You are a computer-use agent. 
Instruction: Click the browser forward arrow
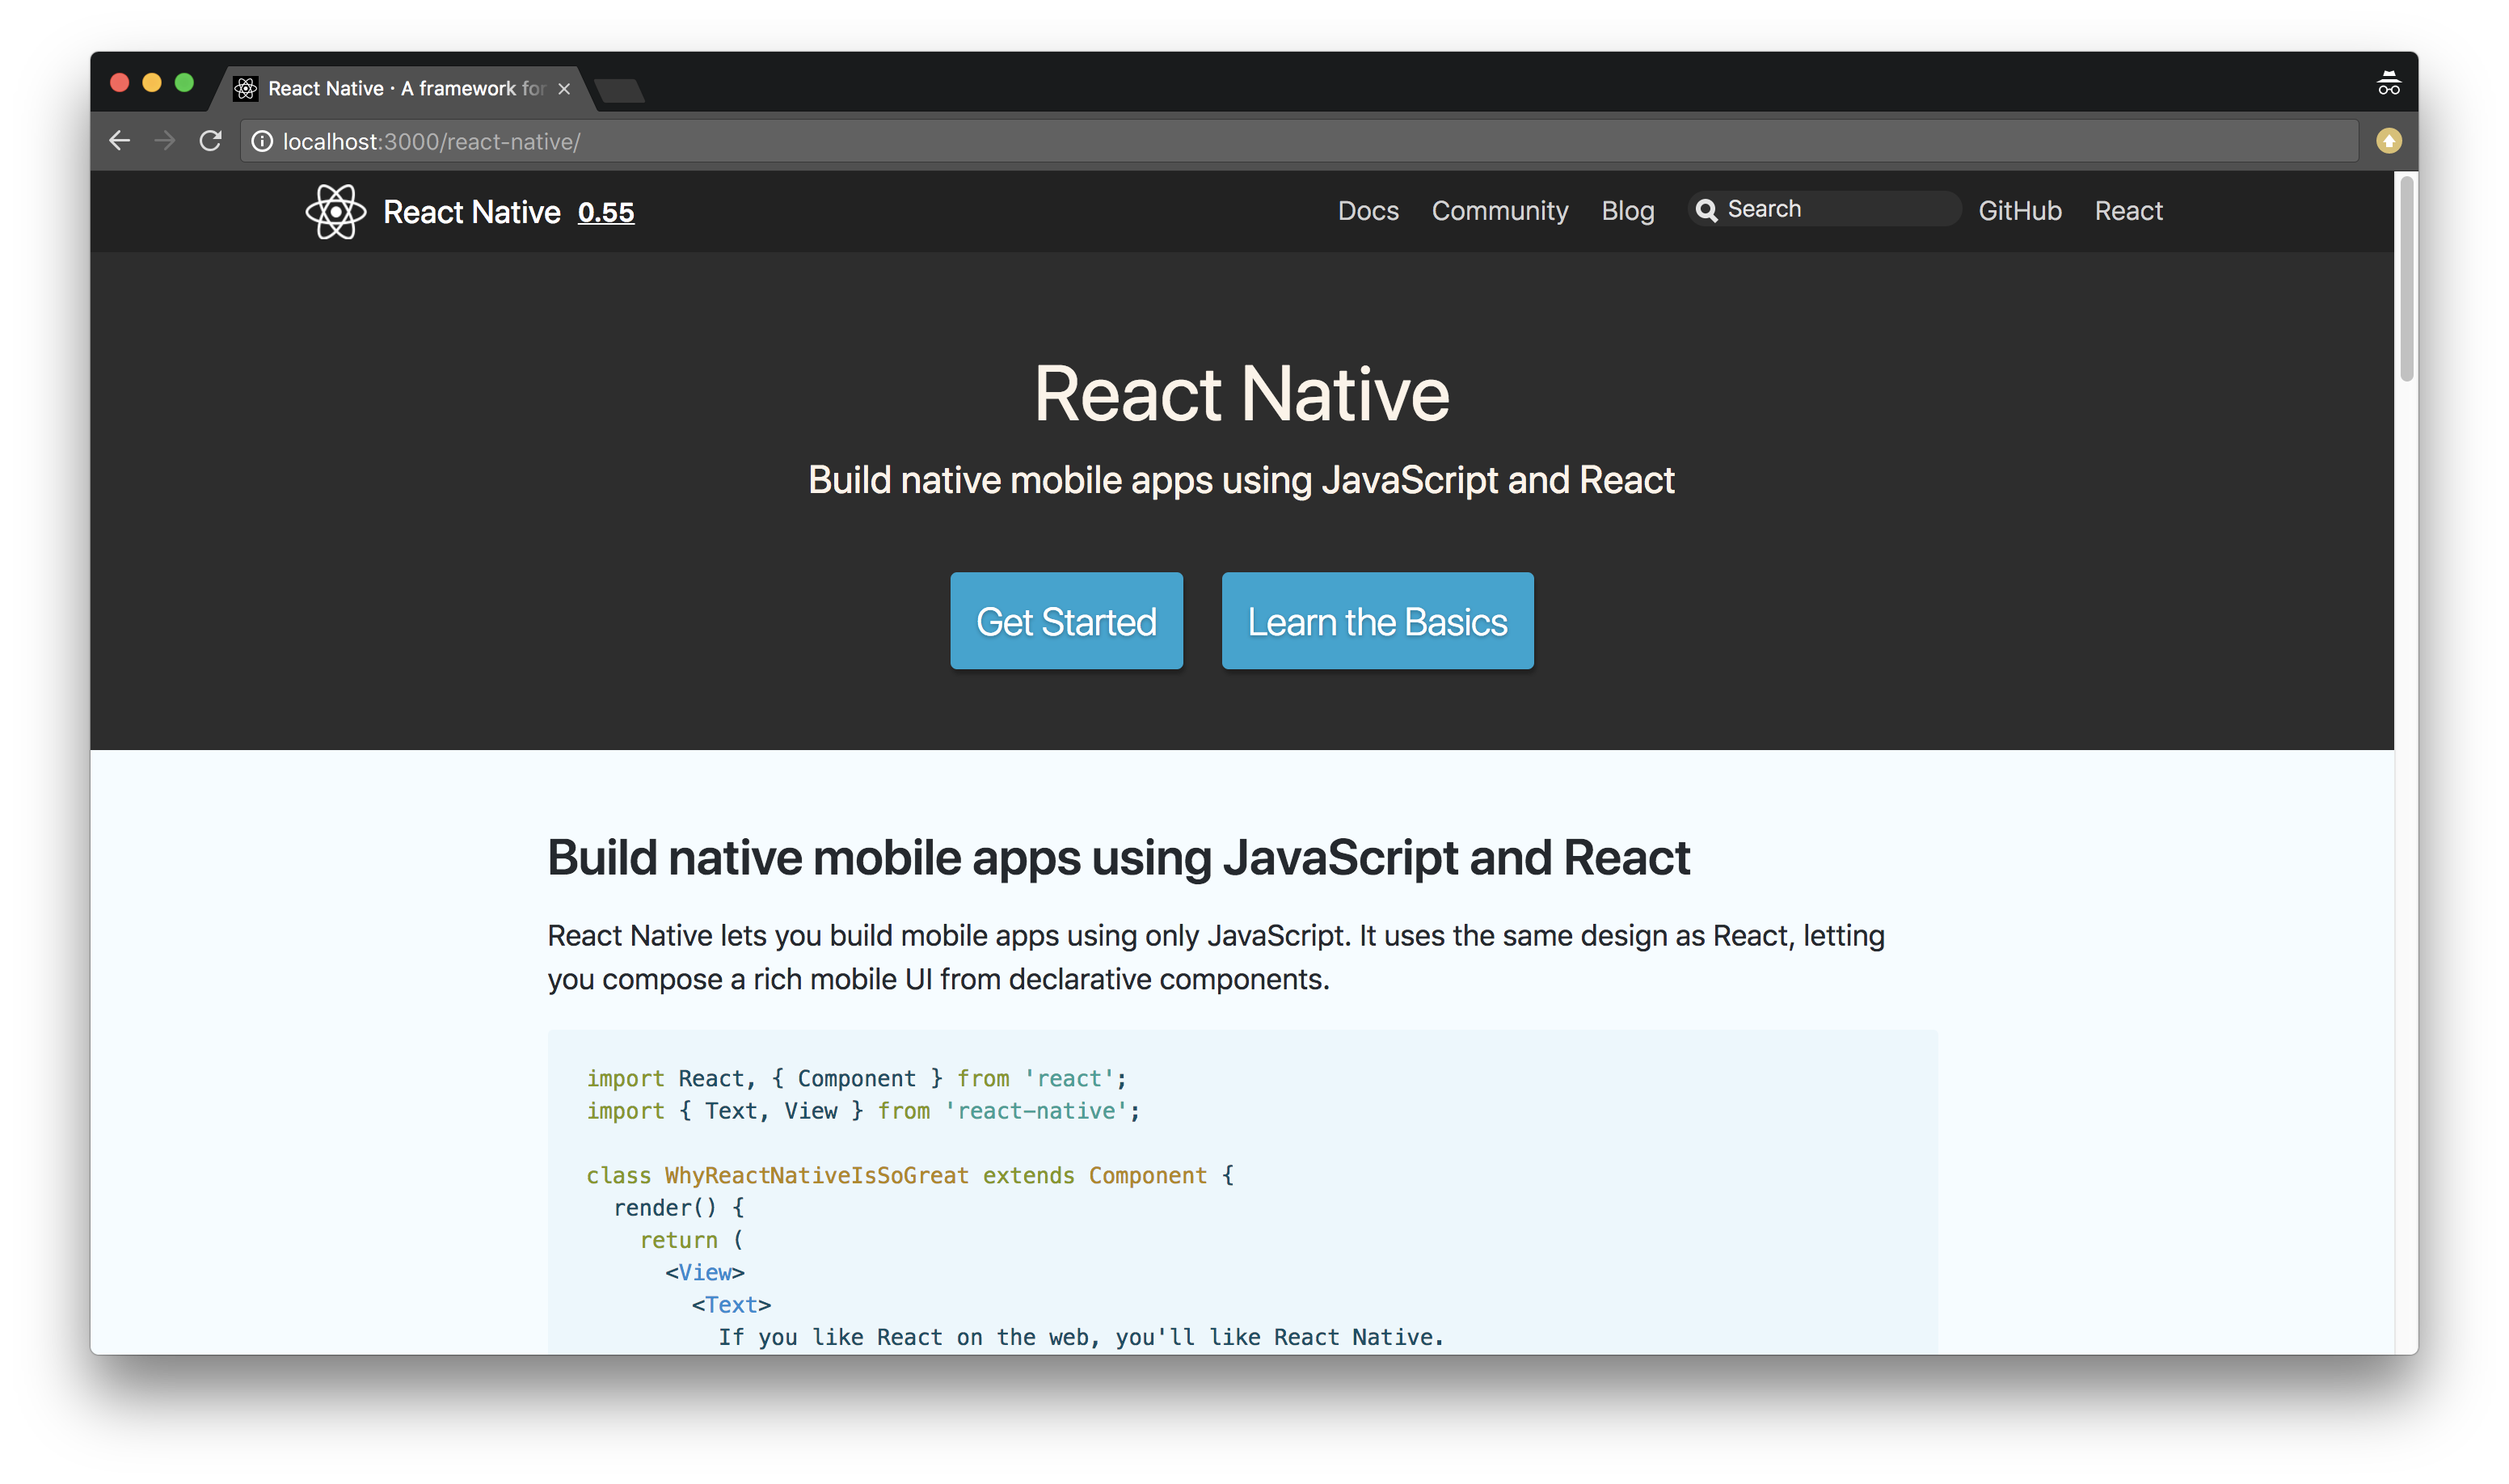point(165,141)
